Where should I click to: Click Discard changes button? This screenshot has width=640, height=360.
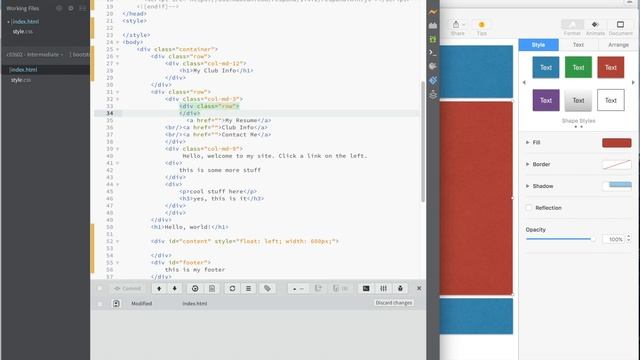(394, 303)
